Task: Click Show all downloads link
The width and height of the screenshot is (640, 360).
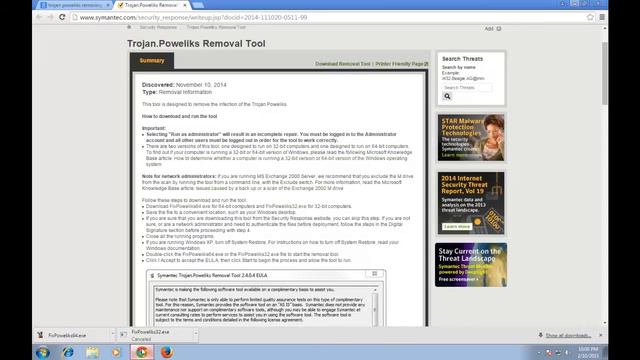Action: point(568,336)
